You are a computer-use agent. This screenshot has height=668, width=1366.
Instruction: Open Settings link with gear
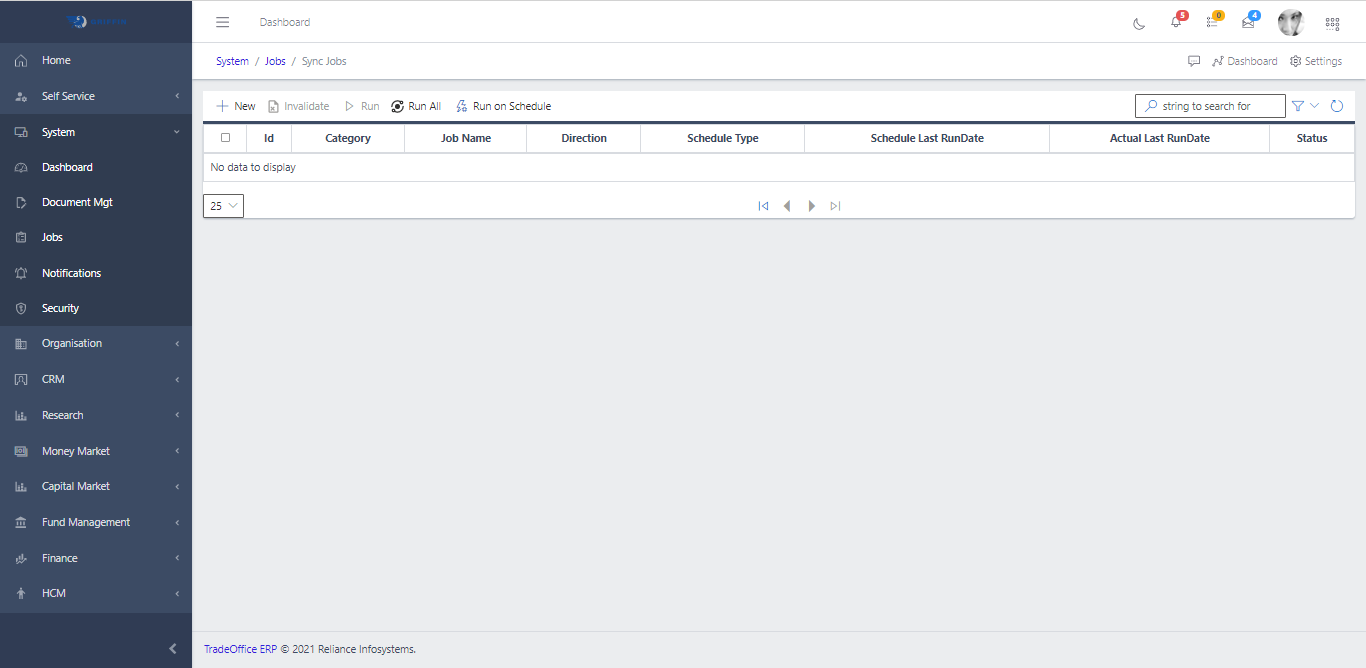point(1316,61)
